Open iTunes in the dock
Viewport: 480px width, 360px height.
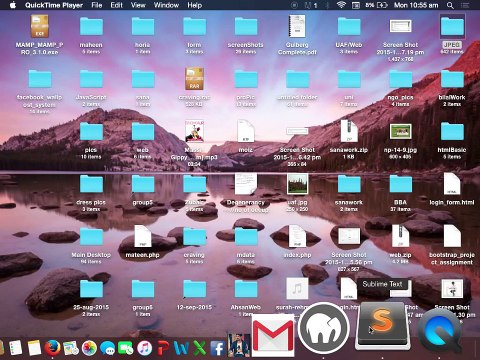[144, 348]
